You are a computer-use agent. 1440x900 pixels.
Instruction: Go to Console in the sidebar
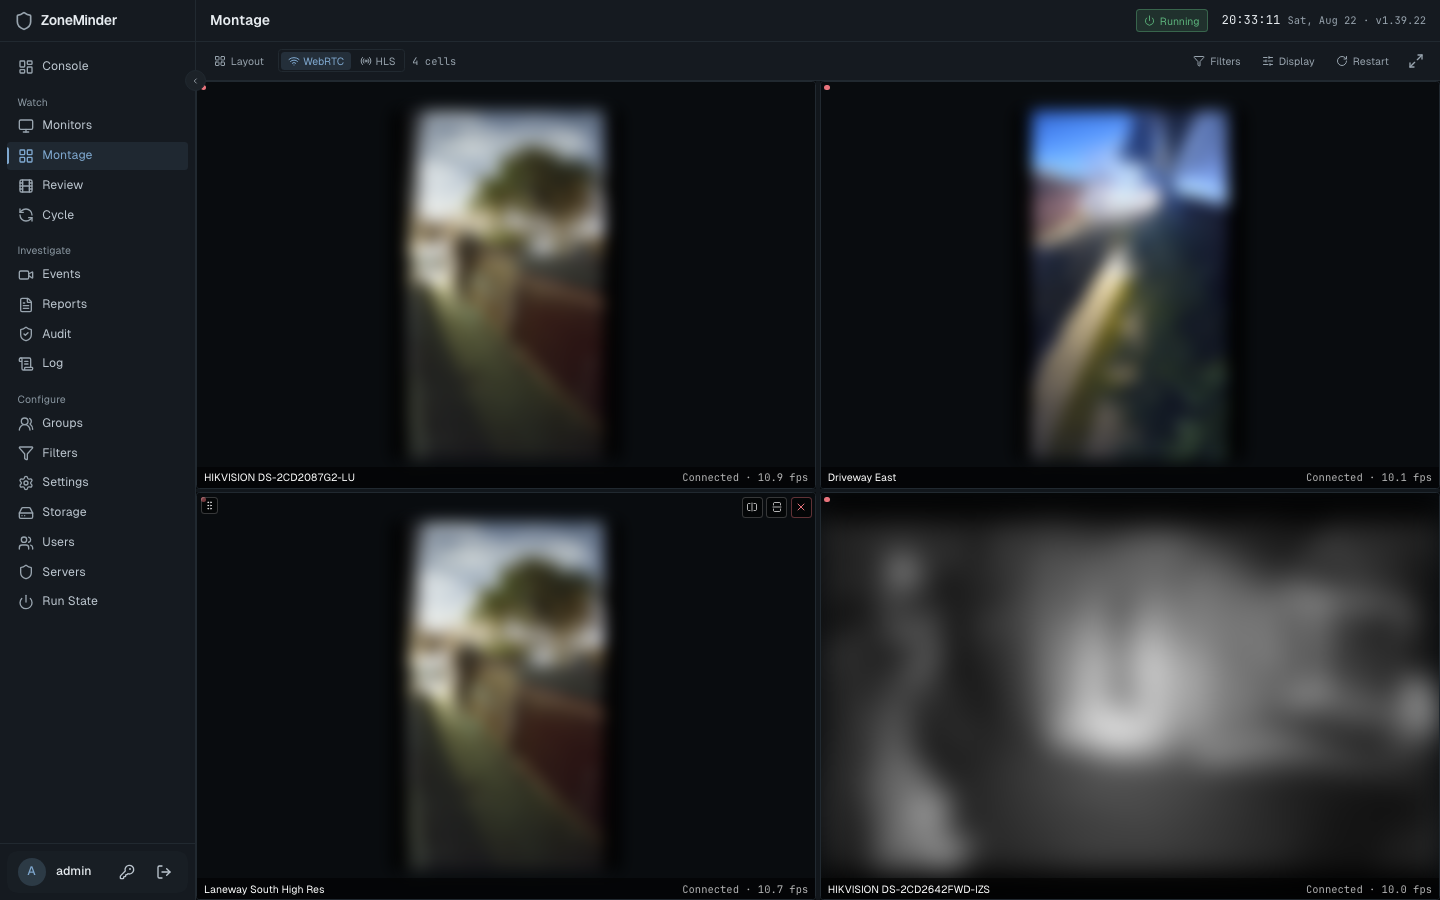coord(97,66)
